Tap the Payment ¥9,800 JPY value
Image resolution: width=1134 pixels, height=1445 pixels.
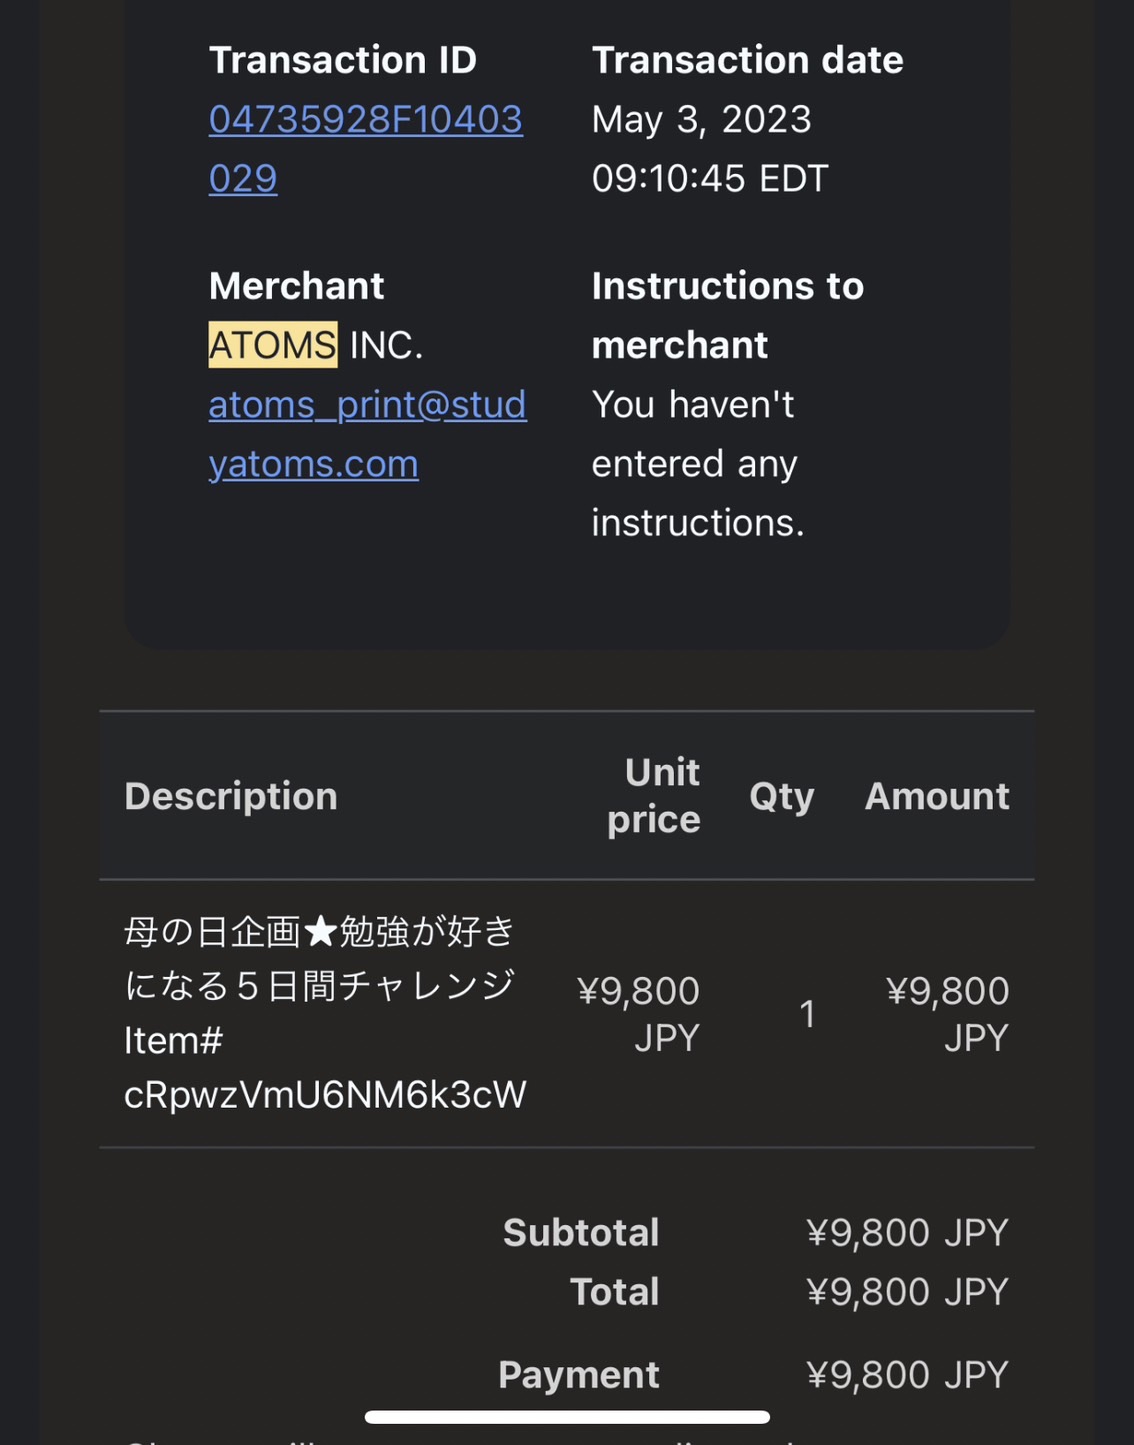coord(907,1374)
